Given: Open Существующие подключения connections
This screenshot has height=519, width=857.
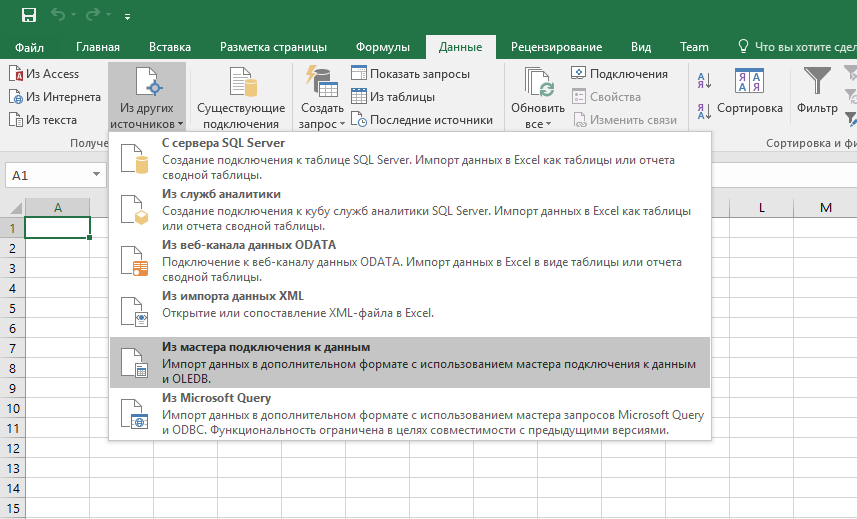Looking at the screenshot, I should tap(241, 98).
